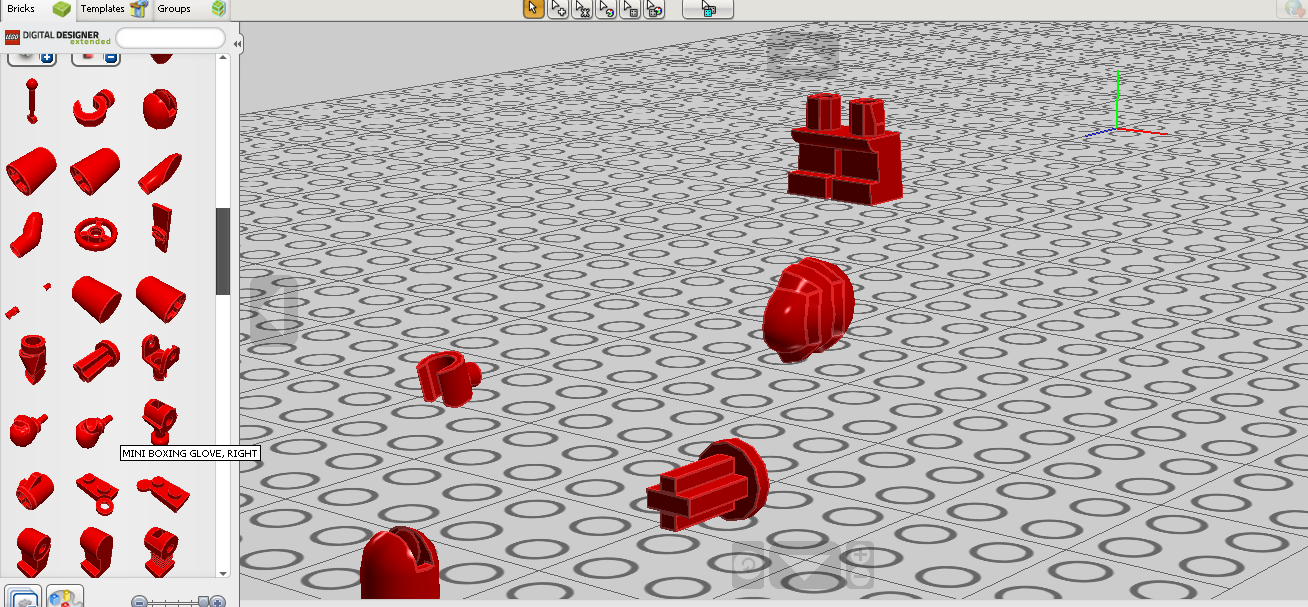Choose the Clone tool with plus sign
1308x607 pixels.
pyautogui.click(x=558, y=9)
